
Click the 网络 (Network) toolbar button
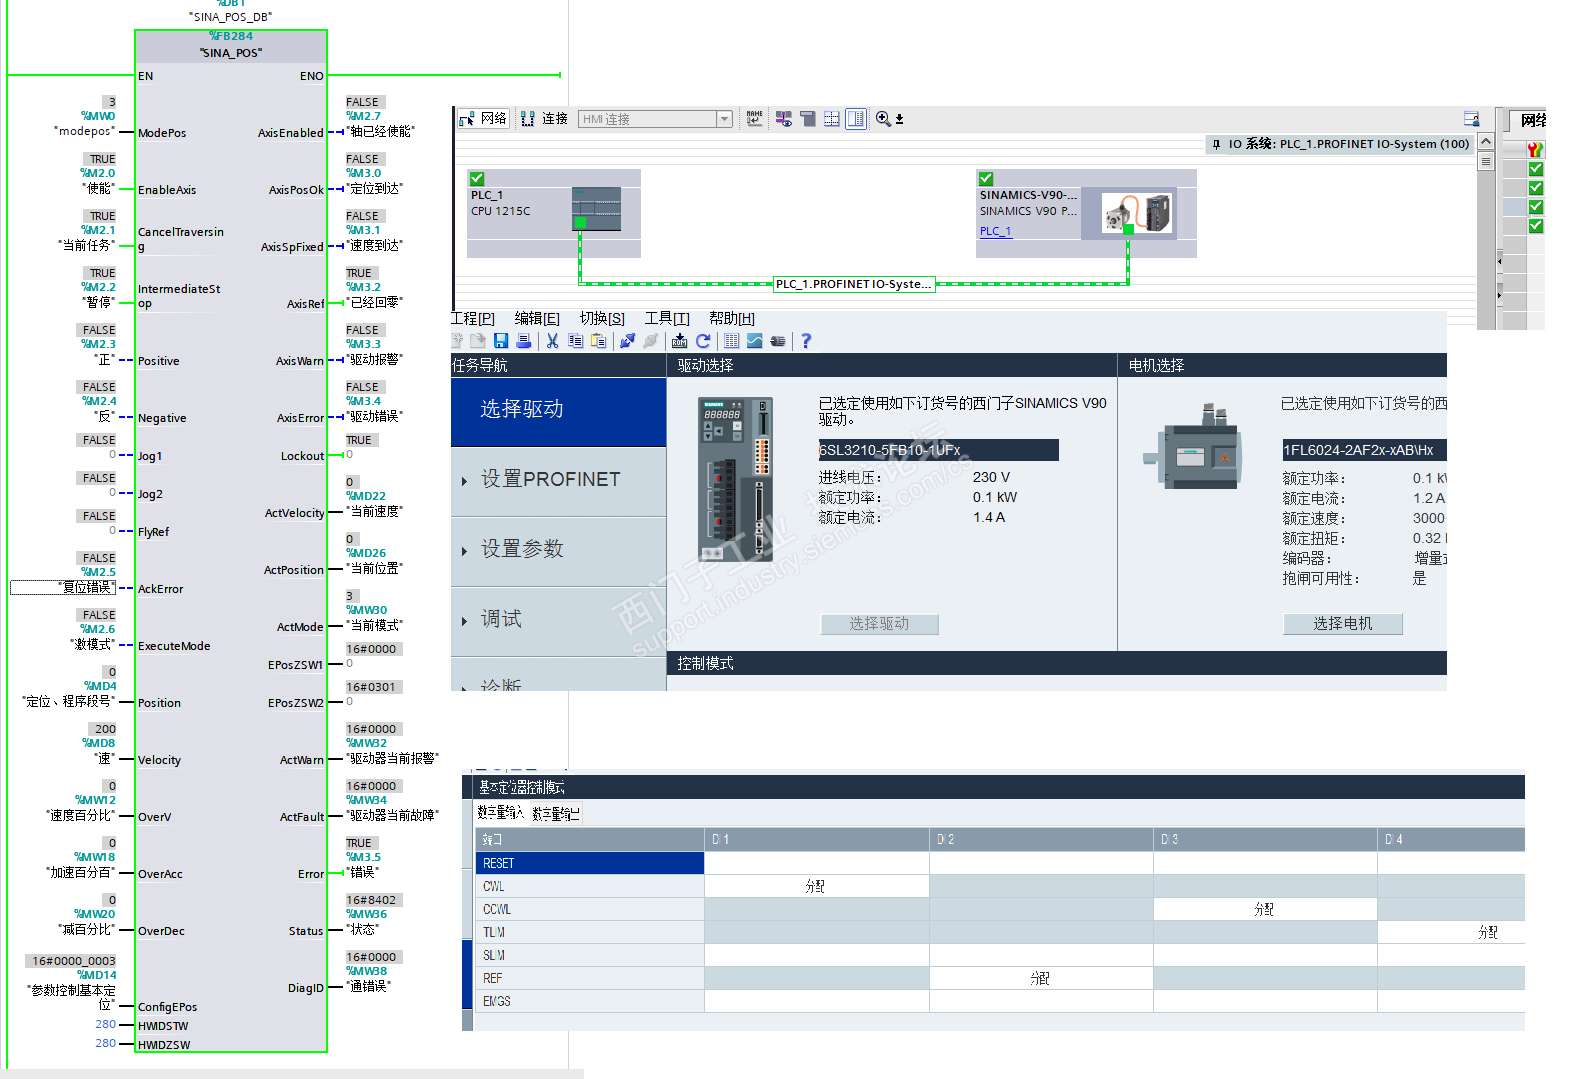pos(483,119)
